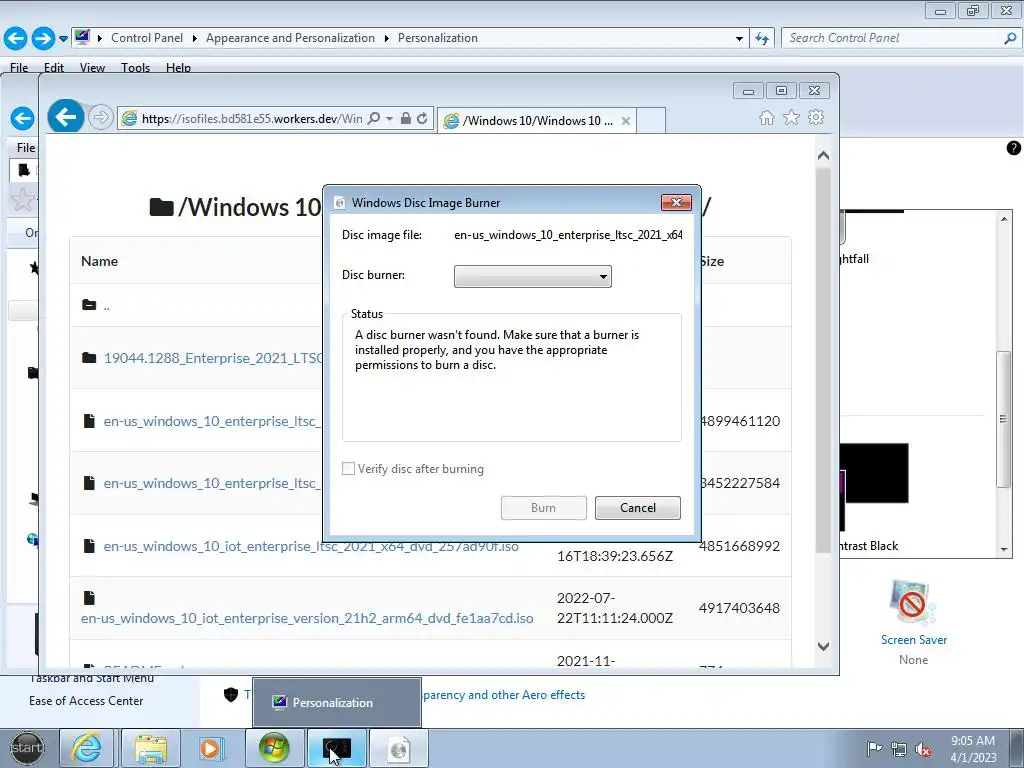Click Control Panel breadcrumb segment
Viewport: 1024px width, 768px height.
[147, 38]
